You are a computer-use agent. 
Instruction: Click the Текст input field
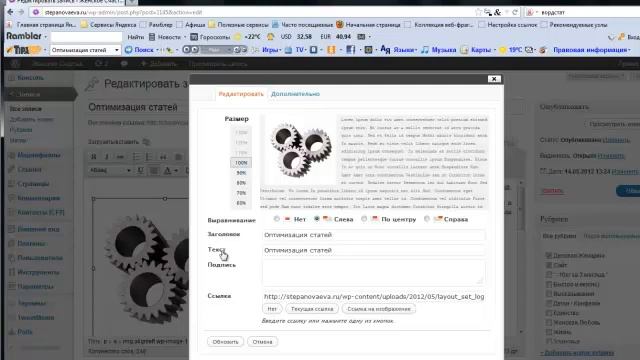(373, 250)
